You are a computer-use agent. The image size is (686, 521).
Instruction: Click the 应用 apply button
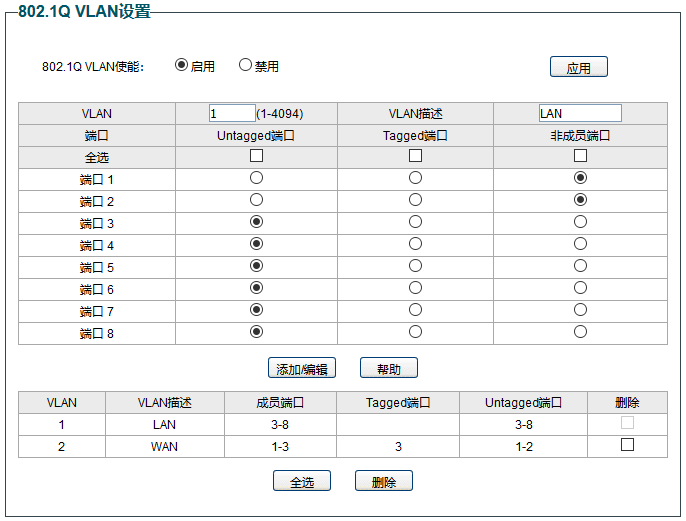click(x=578, y=67)
